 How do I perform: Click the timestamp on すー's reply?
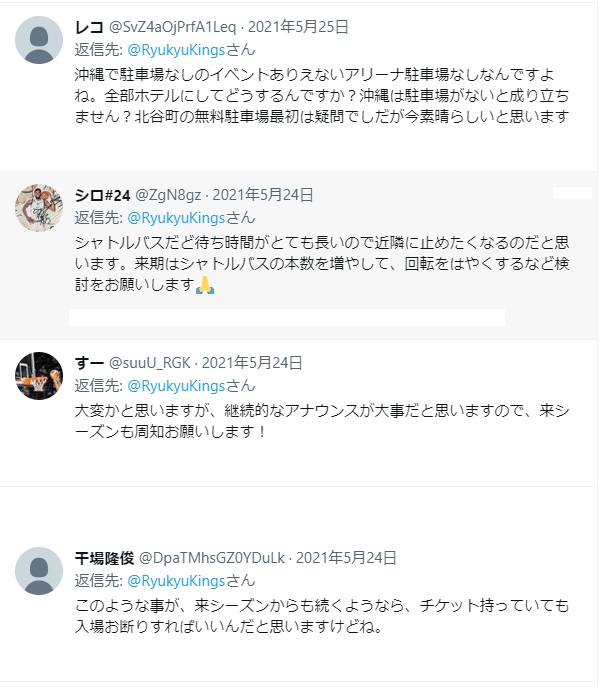pos(252,363)
